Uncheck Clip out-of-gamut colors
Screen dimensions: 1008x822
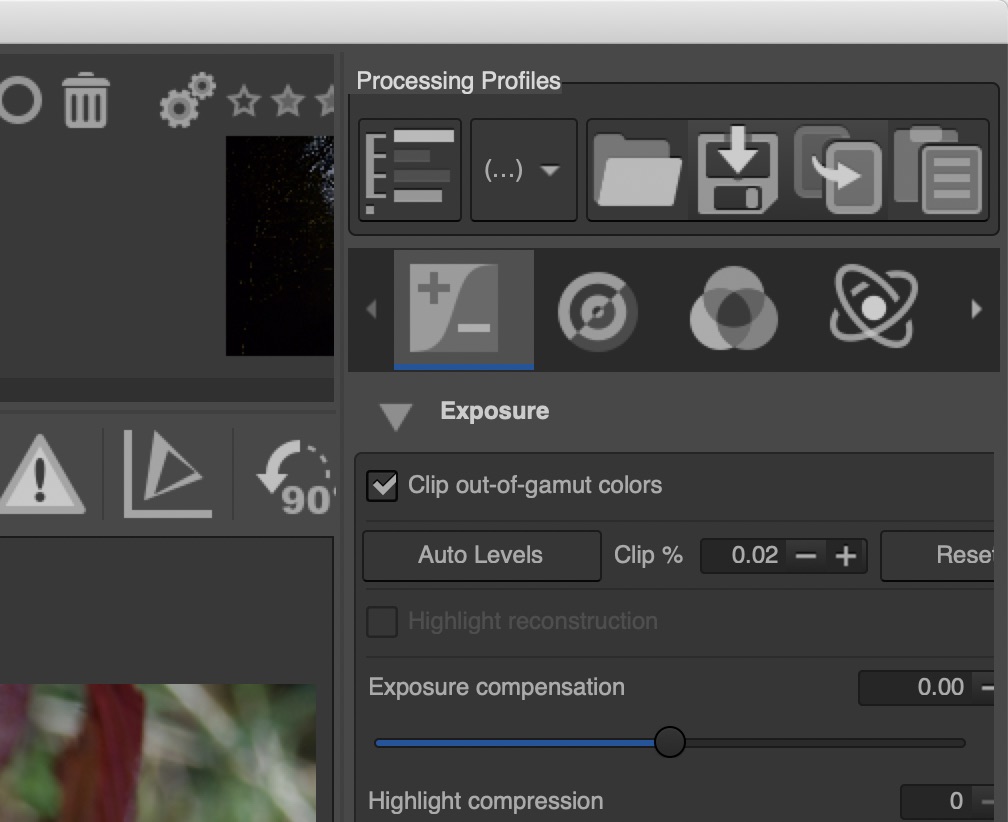[x=382, y=486]
